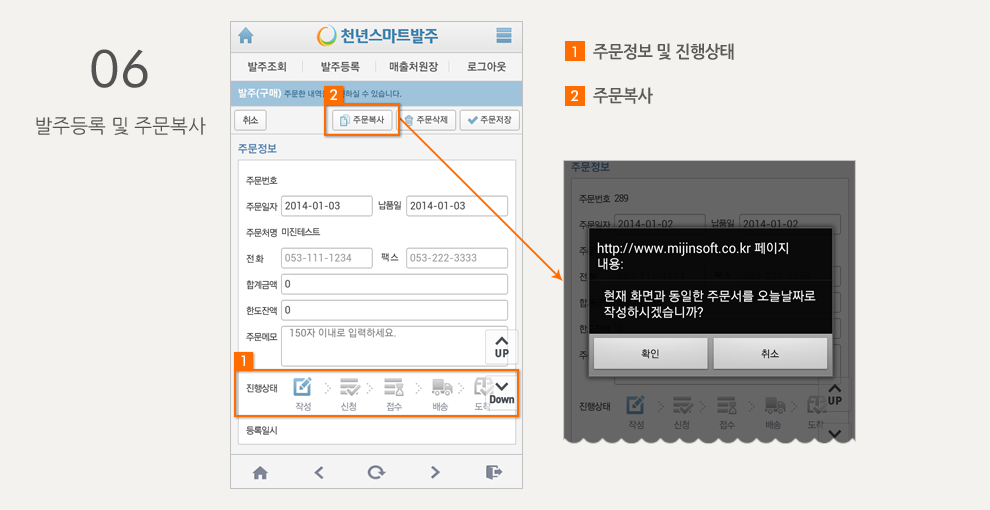Open the 발주조회 tab
The width and height of the screenshot is (990, 510).
coord(267,66)
